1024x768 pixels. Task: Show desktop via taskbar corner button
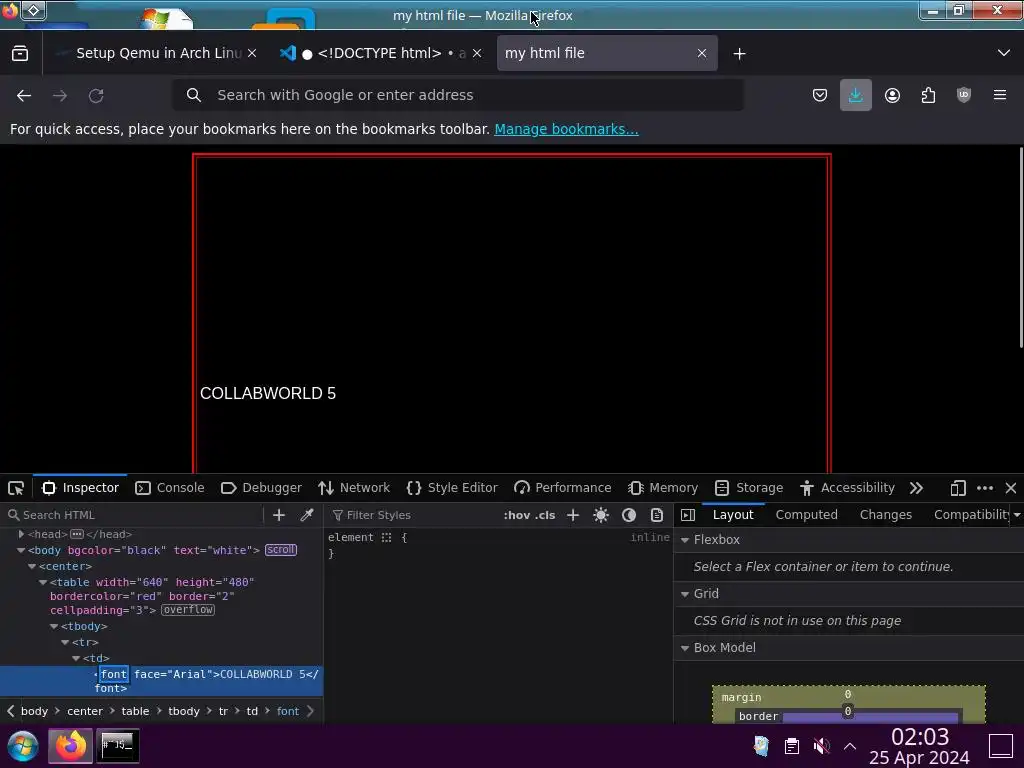(1000, 746)
